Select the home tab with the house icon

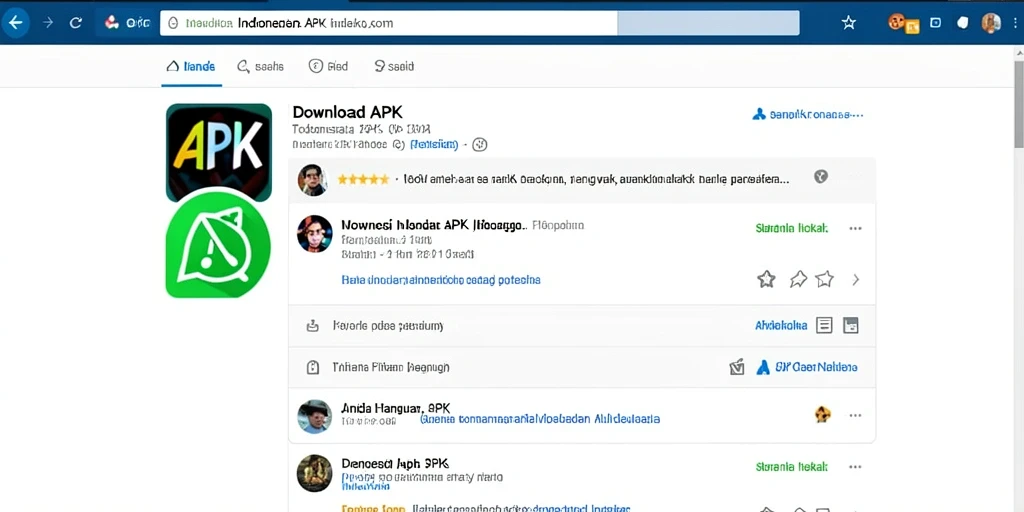pos(191,66)
